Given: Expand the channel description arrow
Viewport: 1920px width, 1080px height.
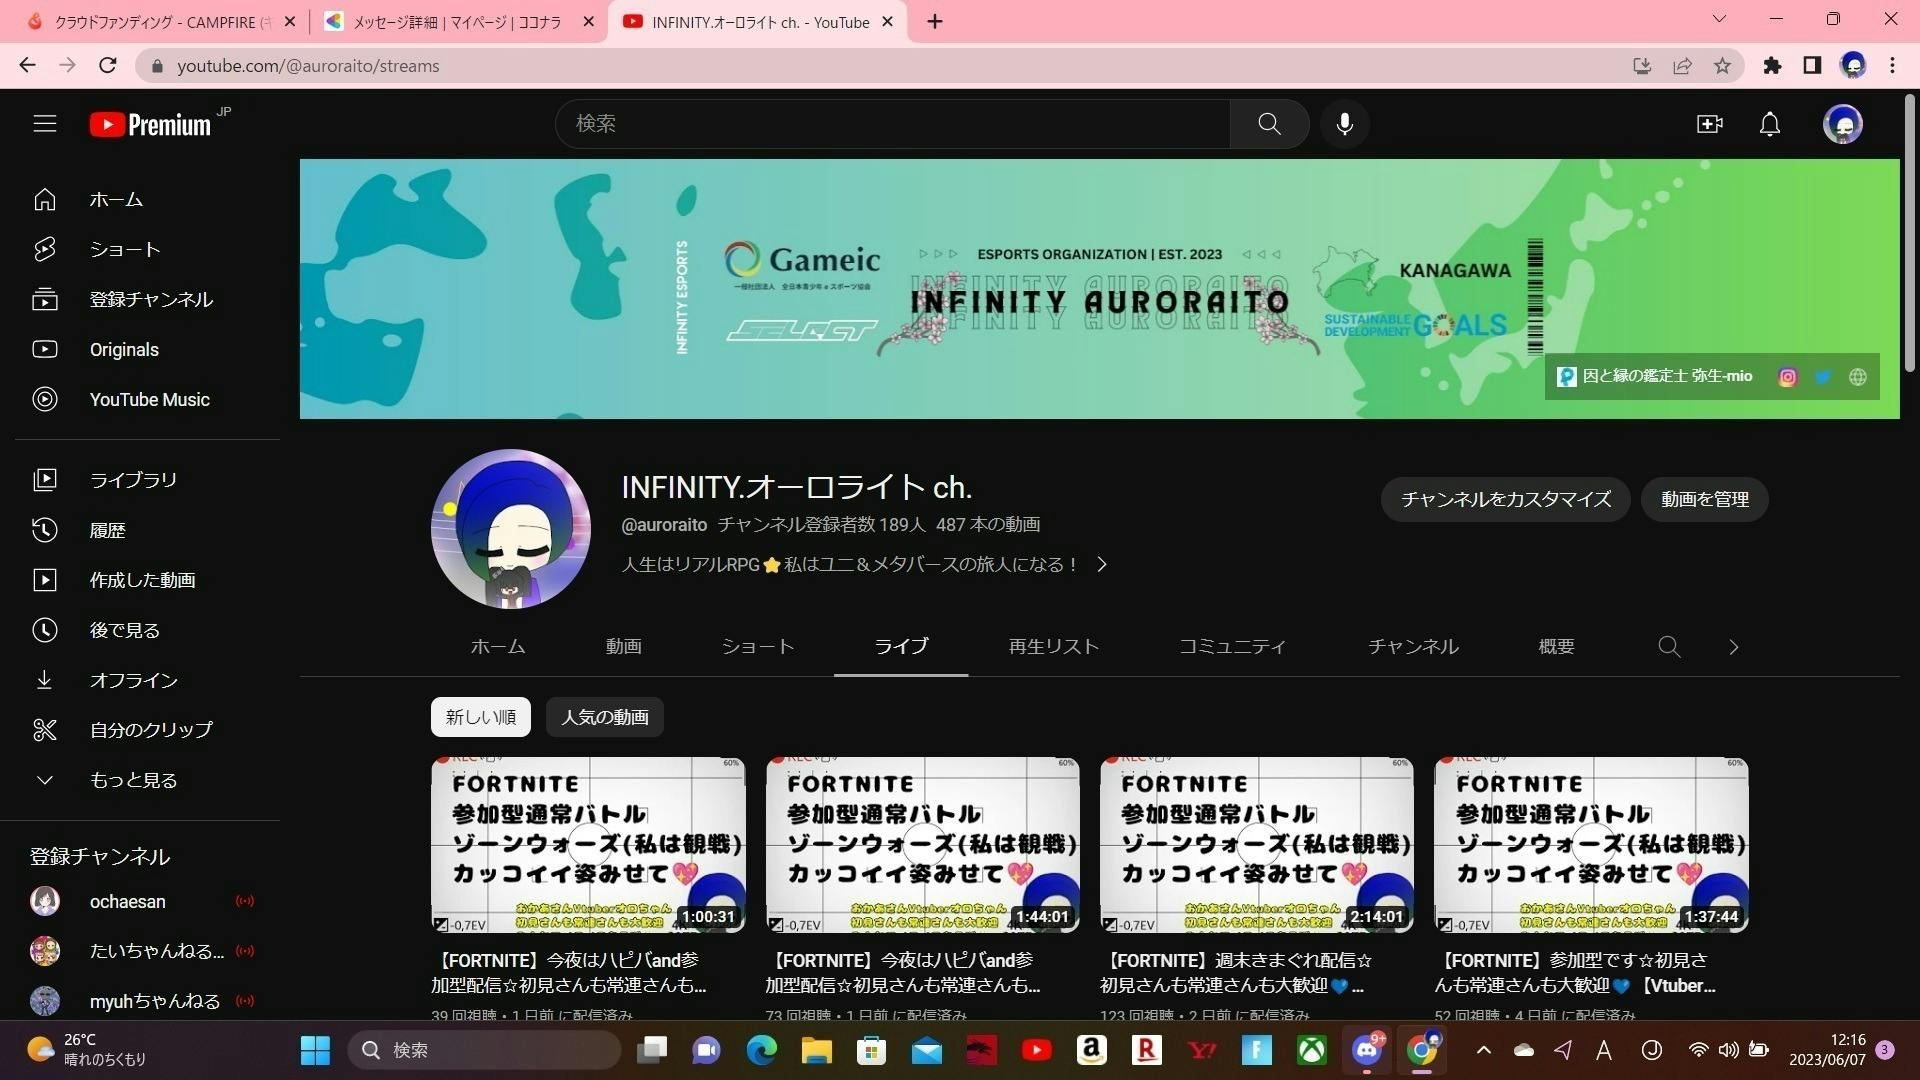Looking at the screenshot, I should [1102, 564].
